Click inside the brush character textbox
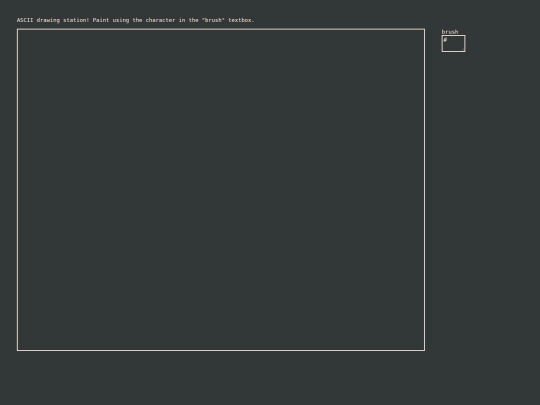Image resolution: width=540 pixels, height=405 pixels. [x=453, y=43]
